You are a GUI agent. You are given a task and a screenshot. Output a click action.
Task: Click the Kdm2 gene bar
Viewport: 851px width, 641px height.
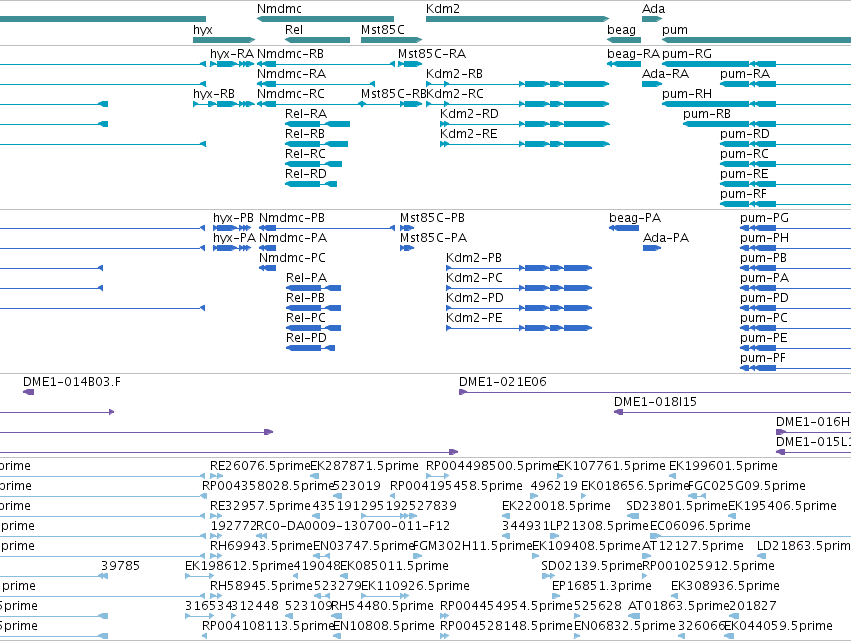(x=517, y=19)
